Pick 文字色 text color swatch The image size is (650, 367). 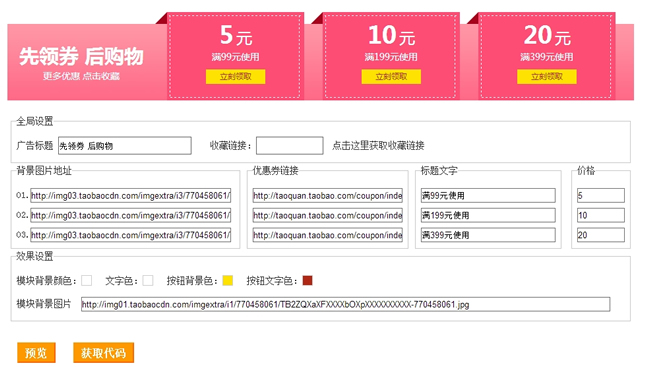148,281
